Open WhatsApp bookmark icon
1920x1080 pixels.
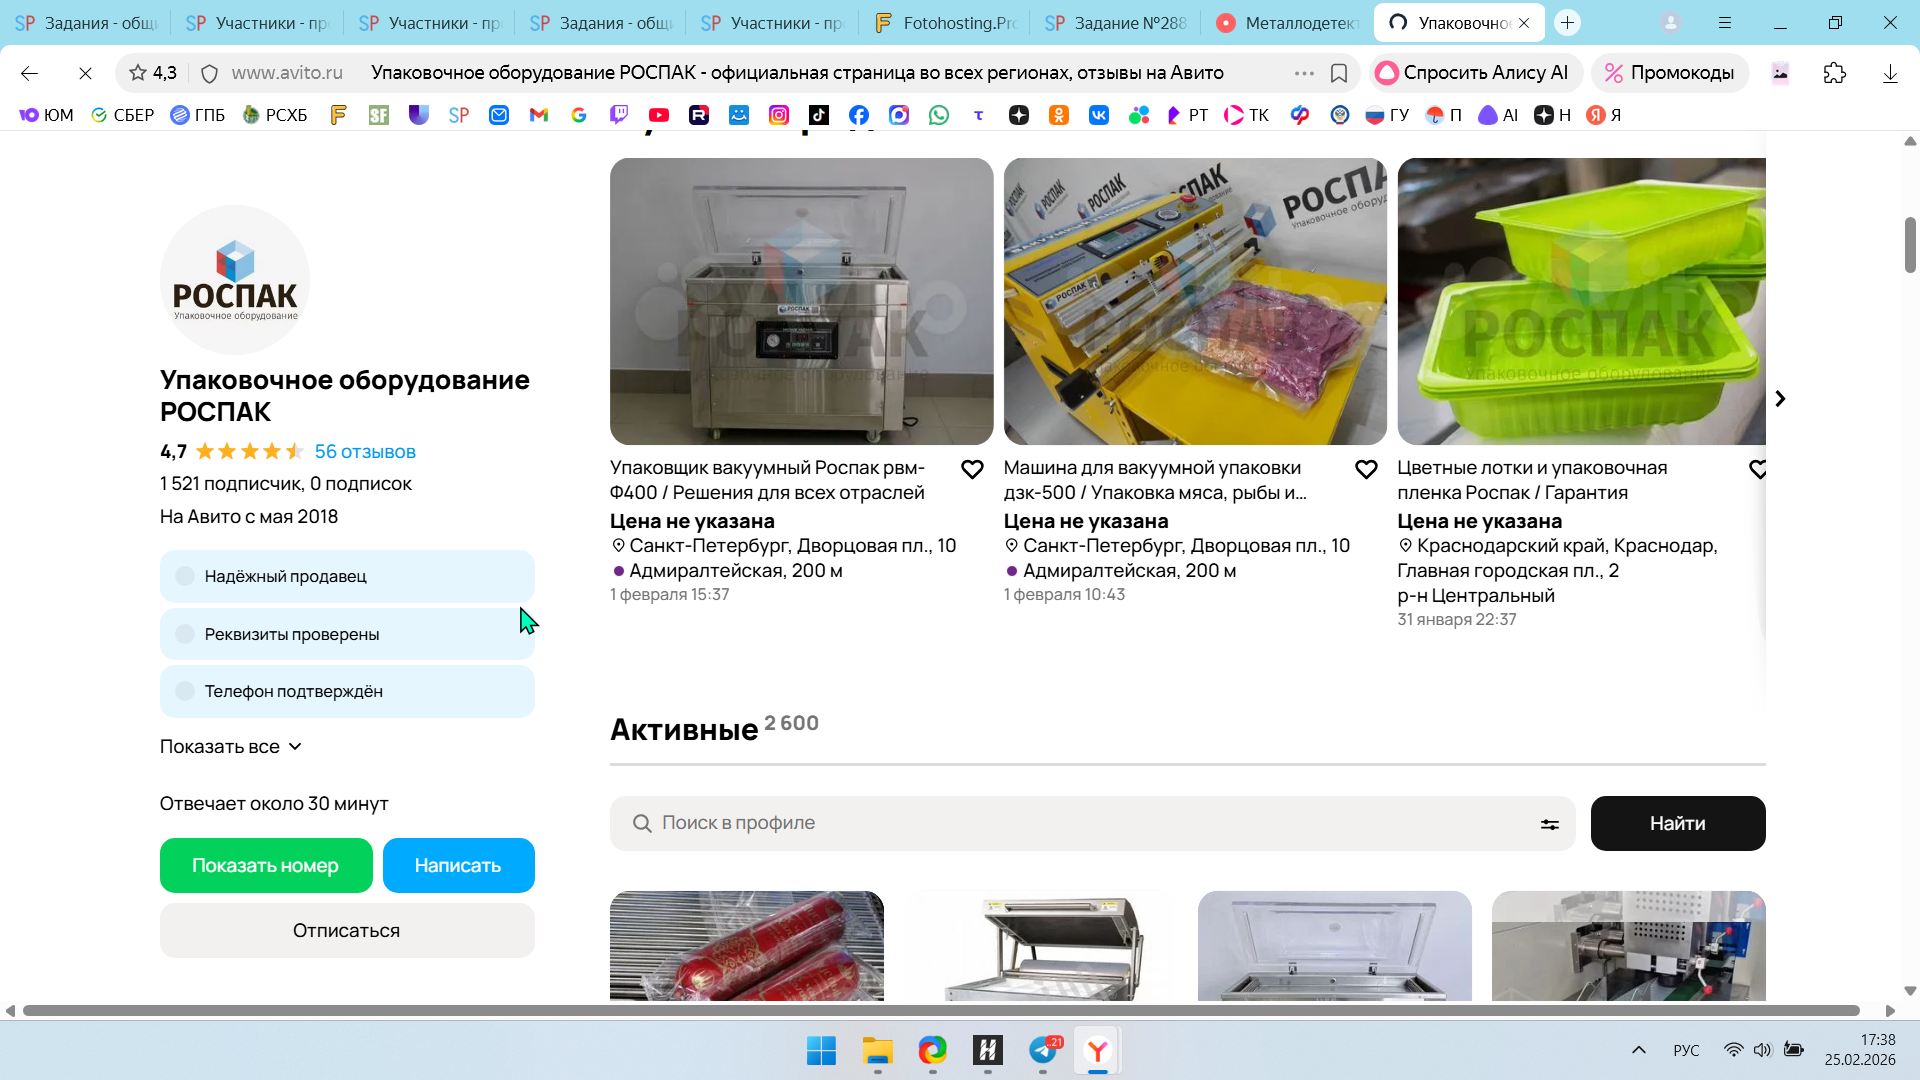938,115
